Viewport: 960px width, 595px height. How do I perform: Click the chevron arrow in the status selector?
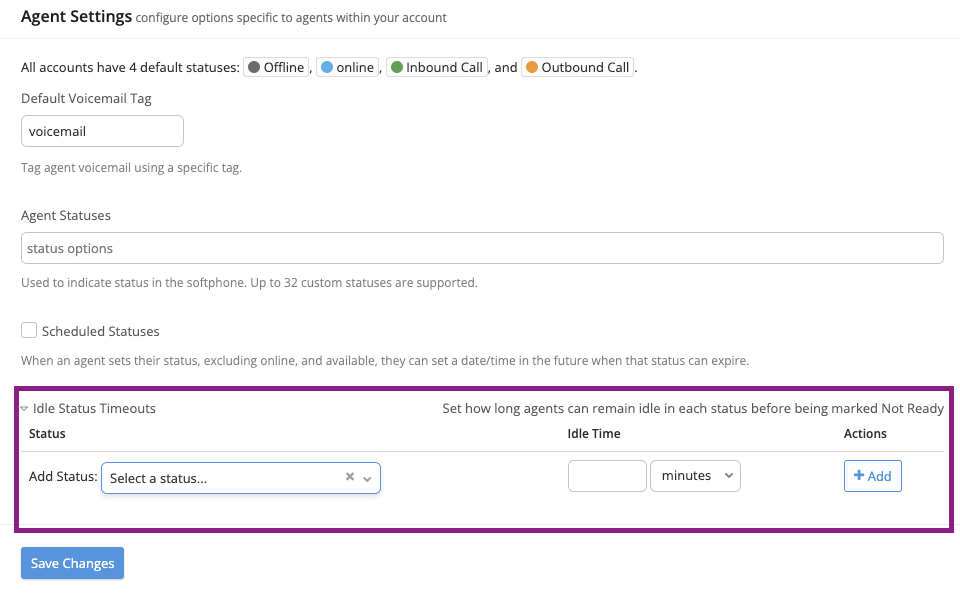tap(367, 479)
